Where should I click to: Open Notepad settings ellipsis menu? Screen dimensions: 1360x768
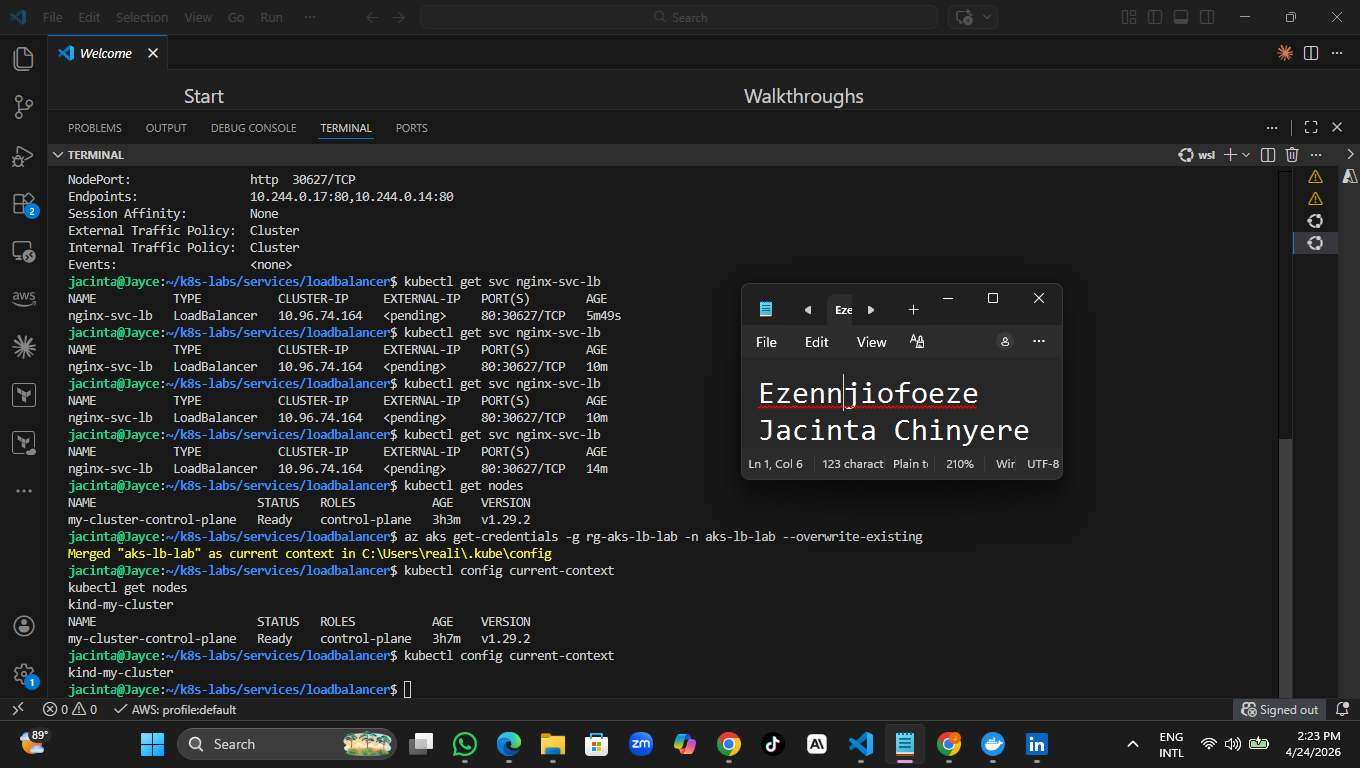pos(1039,342)
